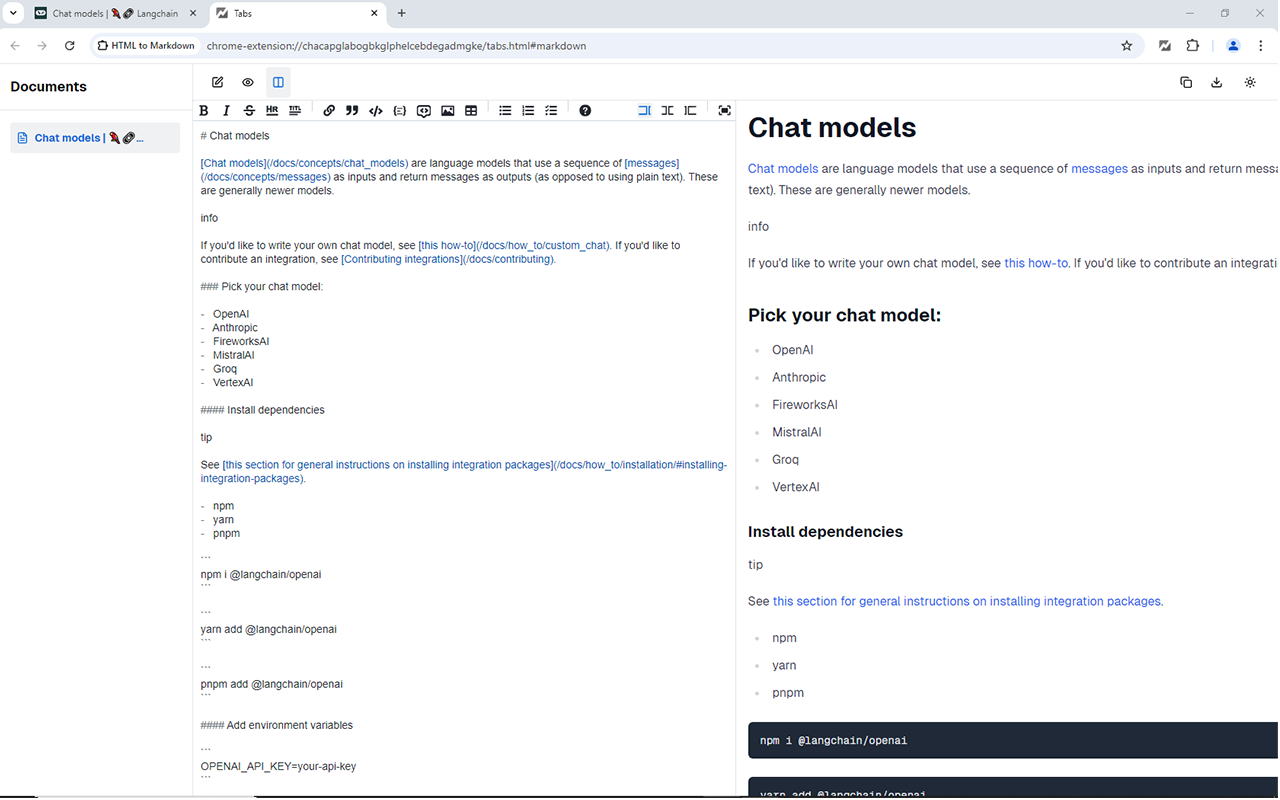Open the 'this how-to' link in the preview

(x=1036, y=264)
